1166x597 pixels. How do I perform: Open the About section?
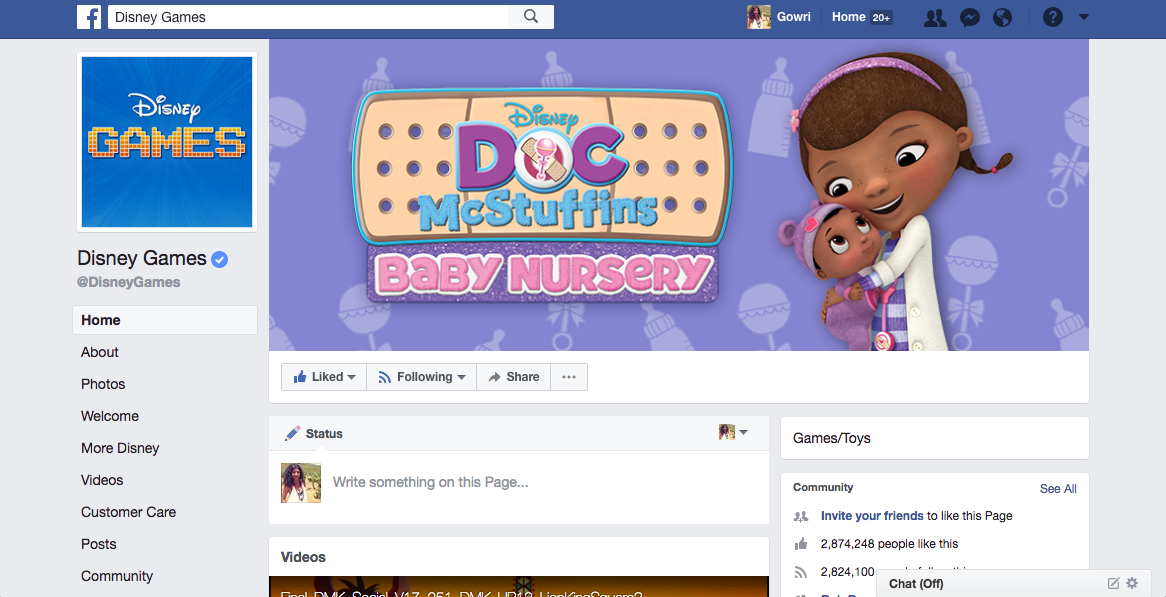point(100,352)
